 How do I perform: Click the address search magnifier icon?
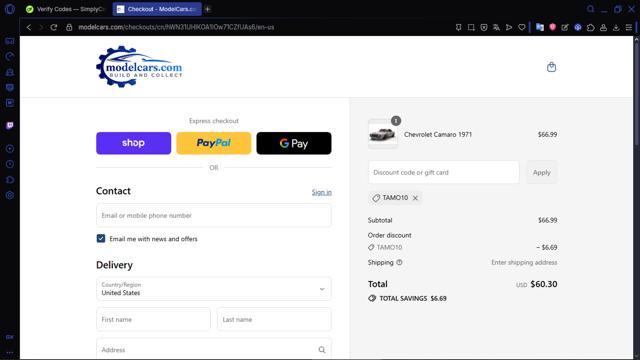[x=322, y=350]
